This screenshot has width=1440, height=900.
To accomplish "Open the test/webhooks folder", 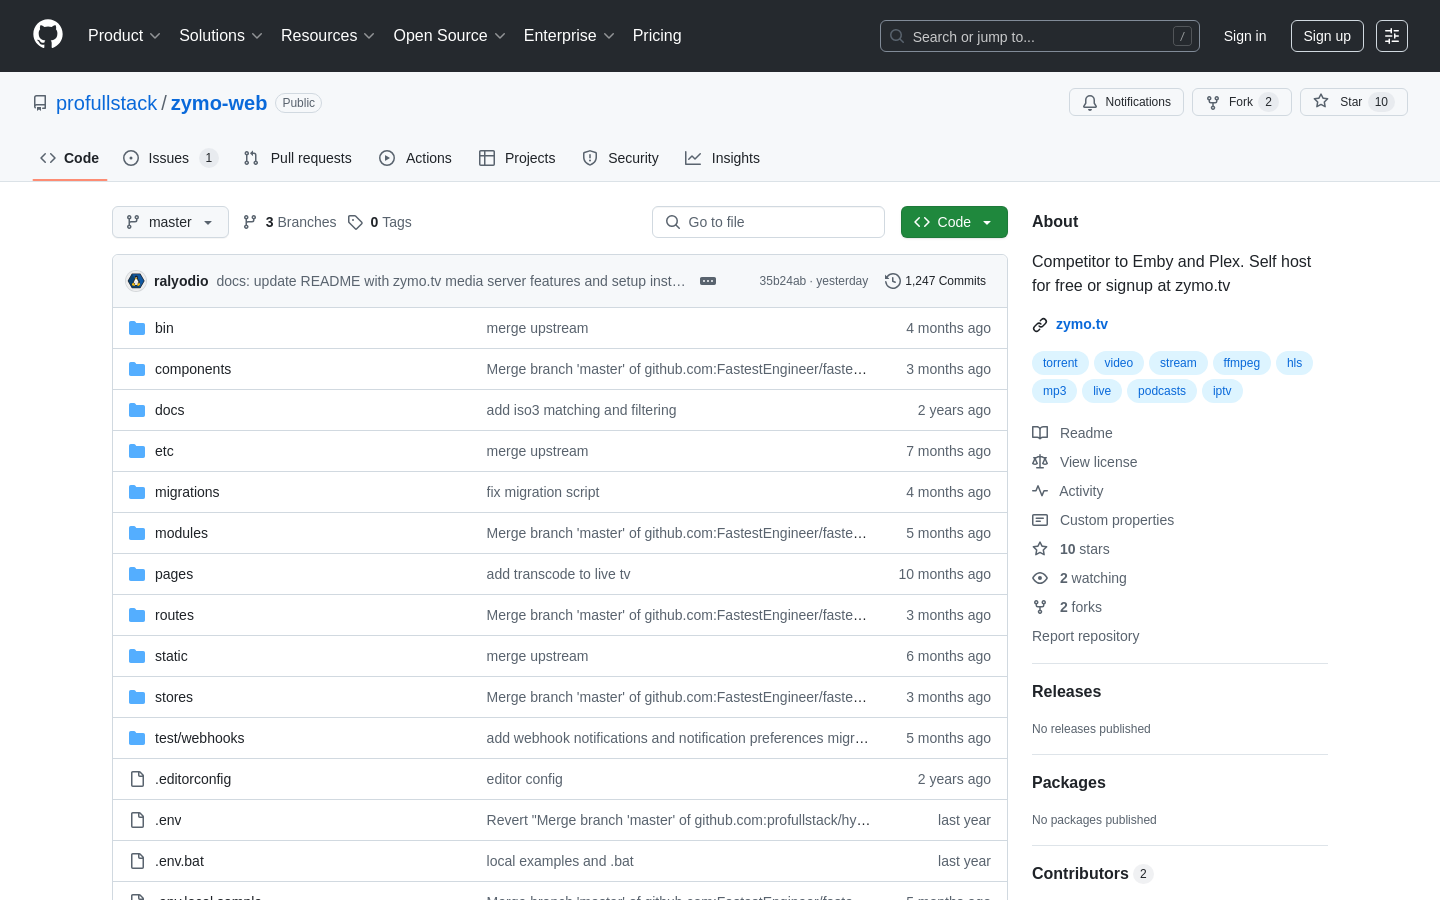I will 199,738.
